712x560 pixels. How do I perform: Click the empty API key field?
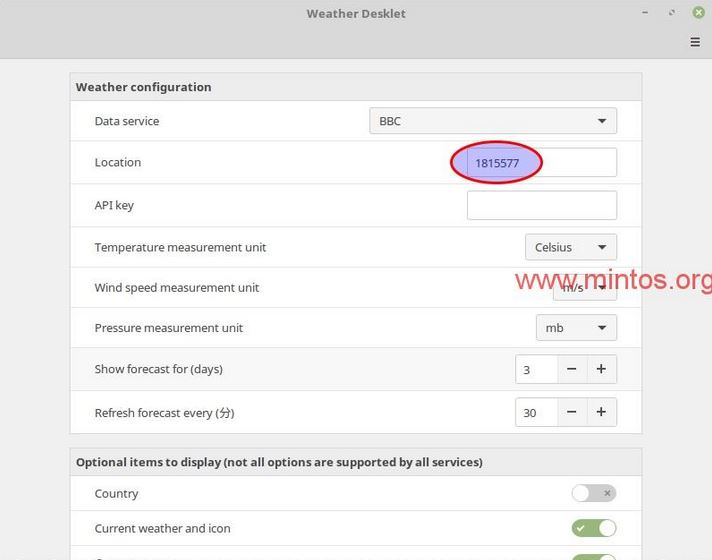[541, 205]
